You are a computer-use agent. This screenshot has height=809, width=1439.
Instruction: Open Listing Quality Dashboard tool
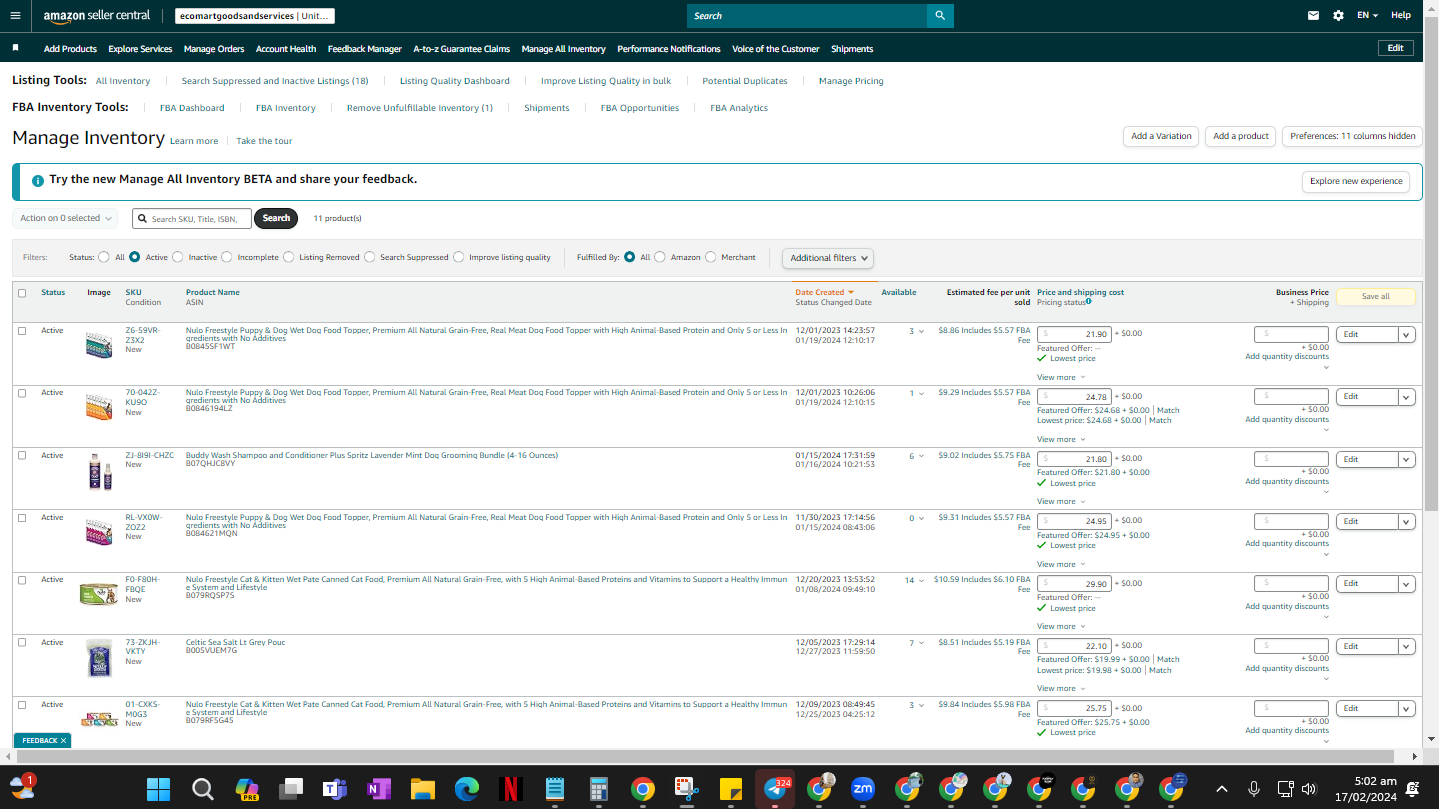coord(455,81)
